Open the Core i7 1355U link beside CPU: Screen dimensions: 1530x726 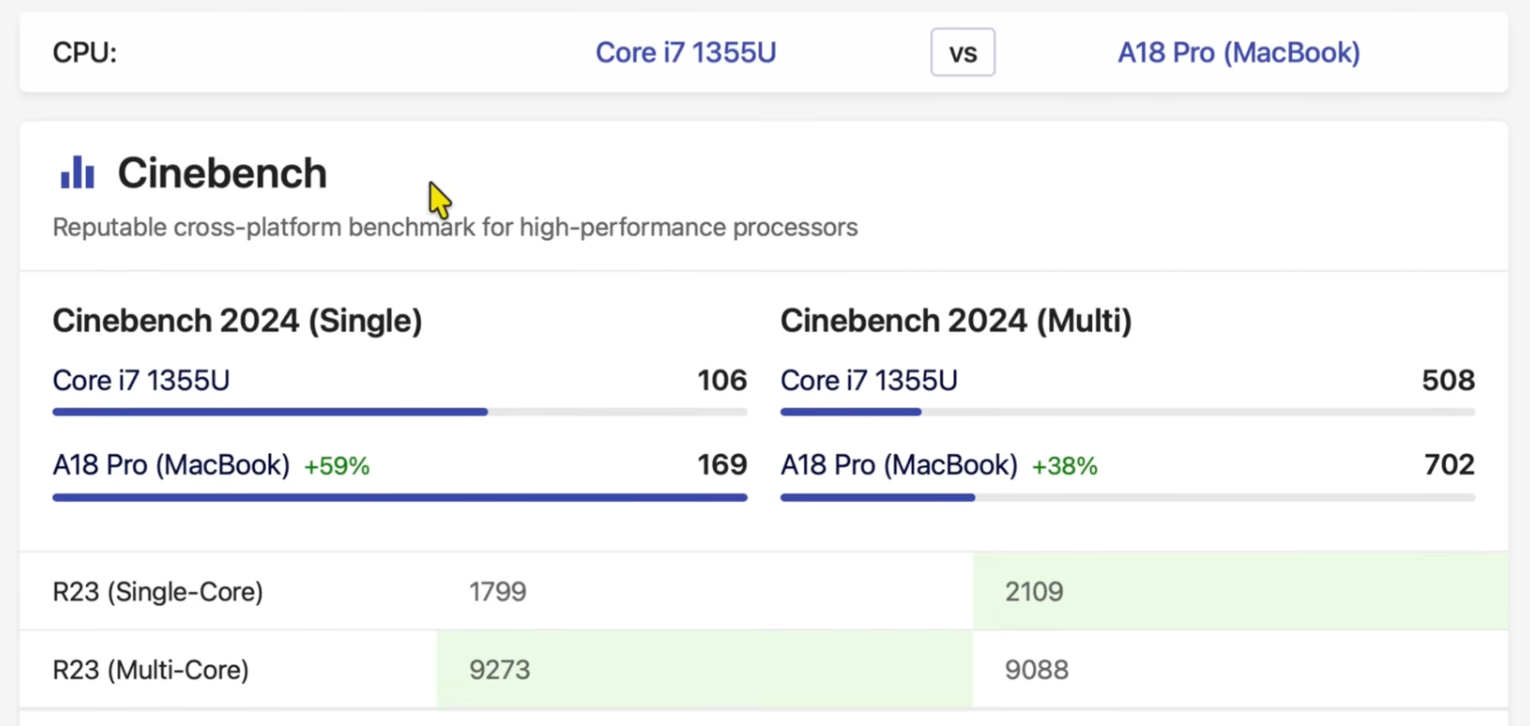coord(686,52)
